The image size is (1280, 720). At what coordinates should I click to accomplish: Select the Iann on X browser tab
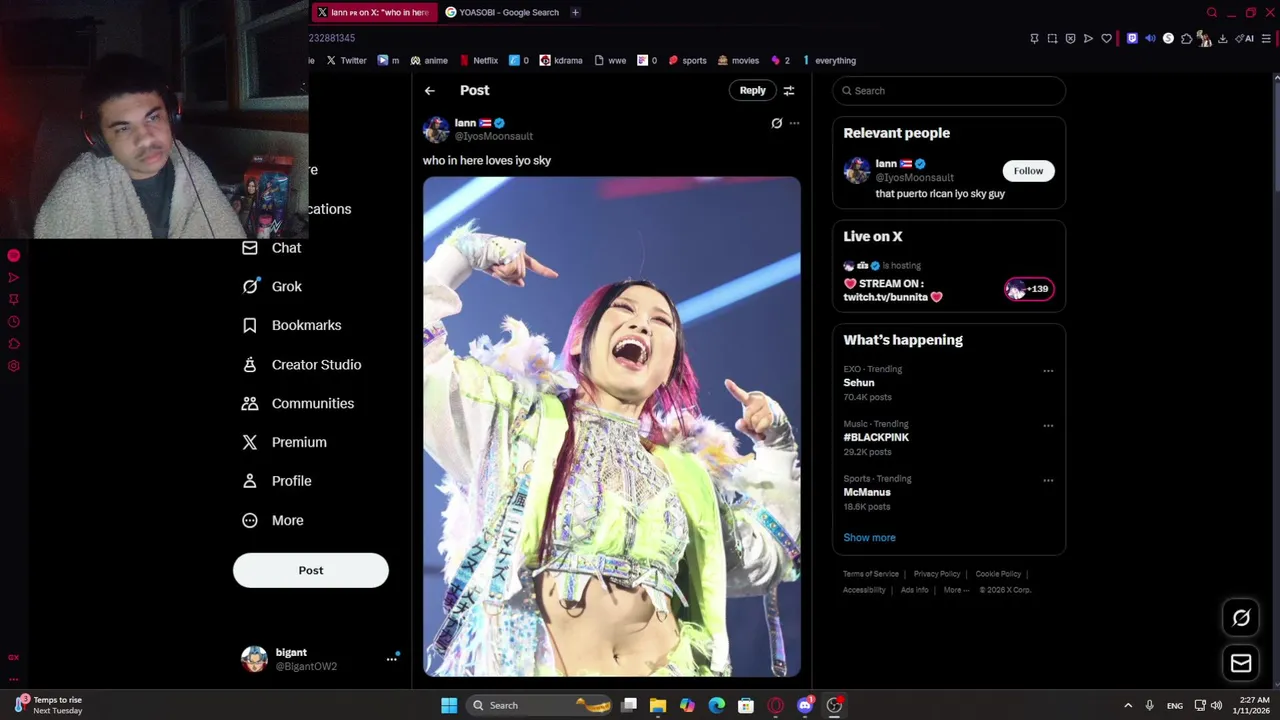(373, 12)
